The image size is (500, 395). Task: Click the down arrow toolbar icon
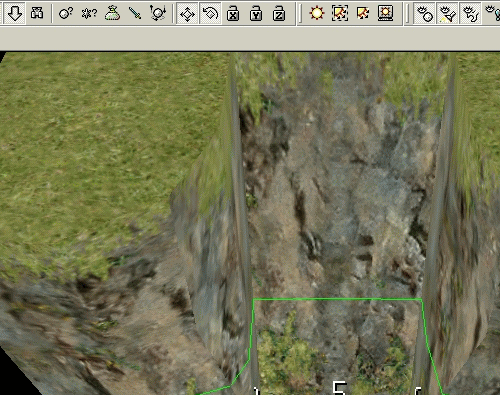click(x=14, y=13)
